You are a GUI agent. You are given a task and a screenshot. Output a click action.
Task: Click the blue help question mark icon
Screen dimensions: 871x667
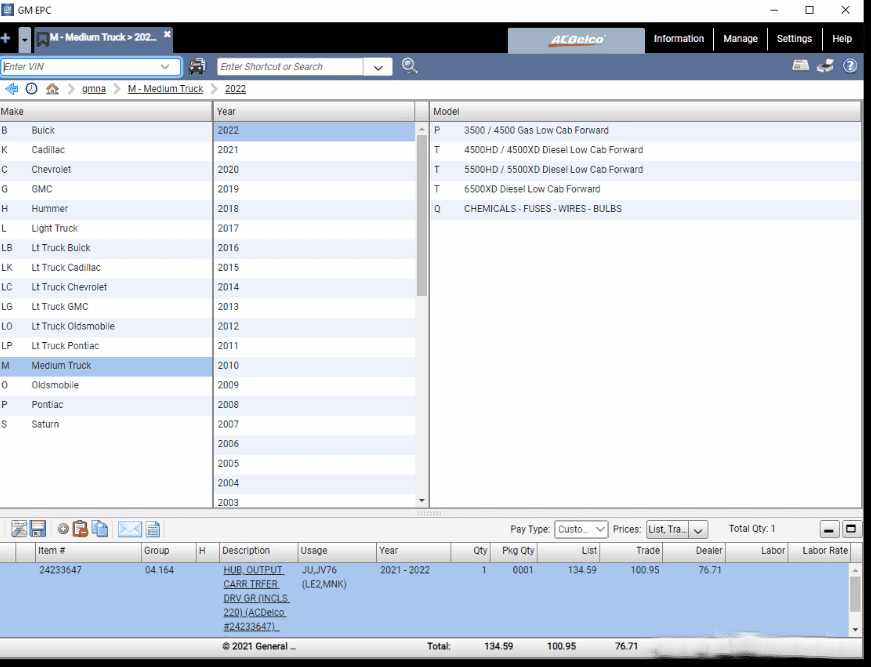pos(850,66)
